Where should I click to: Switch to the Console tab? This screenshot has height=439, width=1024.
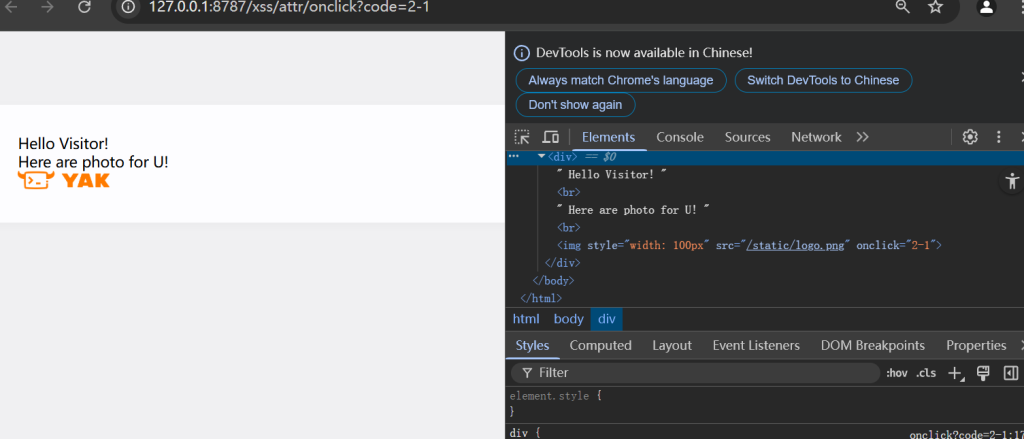coord(680,137)
